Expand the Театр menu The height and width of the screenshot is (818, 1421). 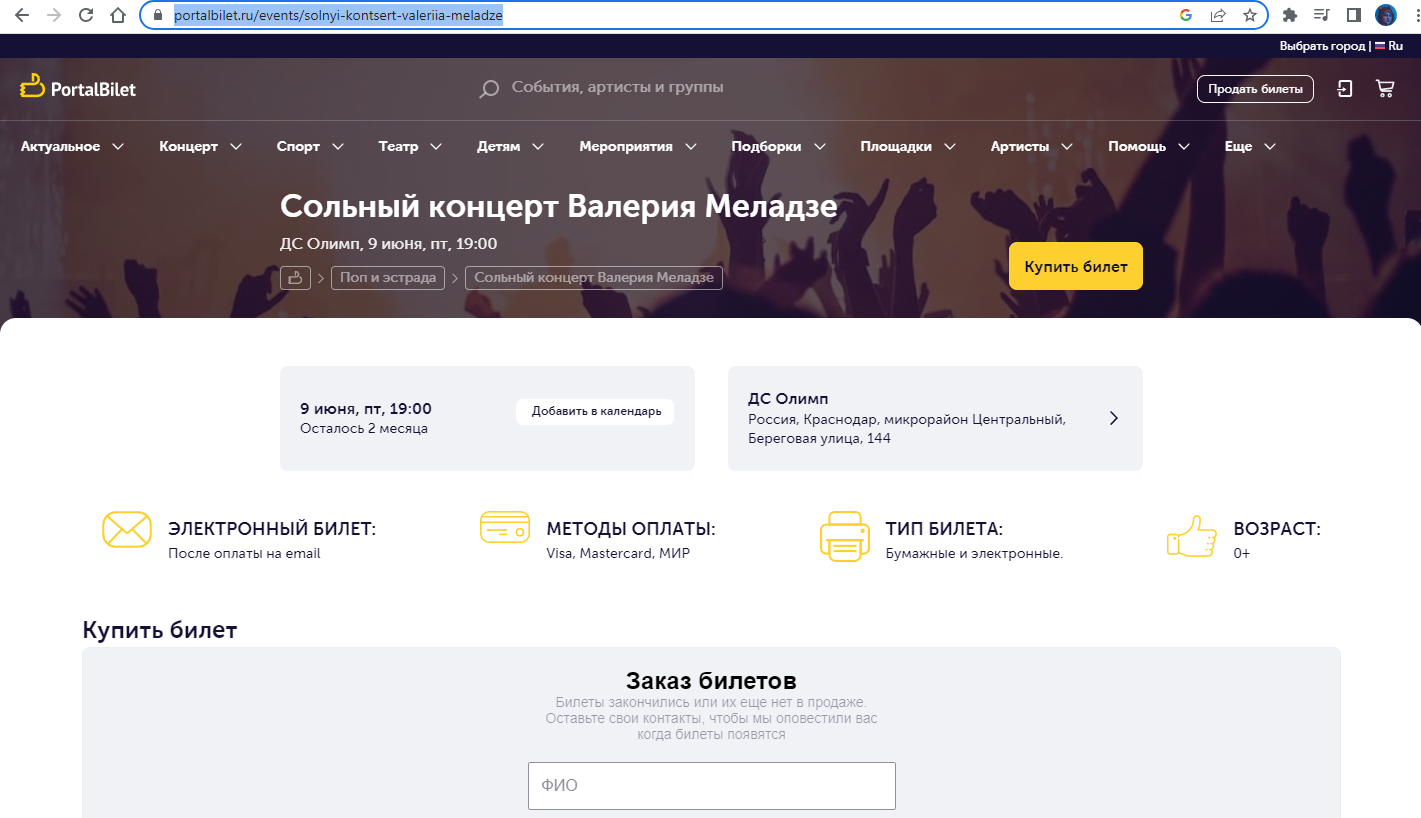pos(411,147)
